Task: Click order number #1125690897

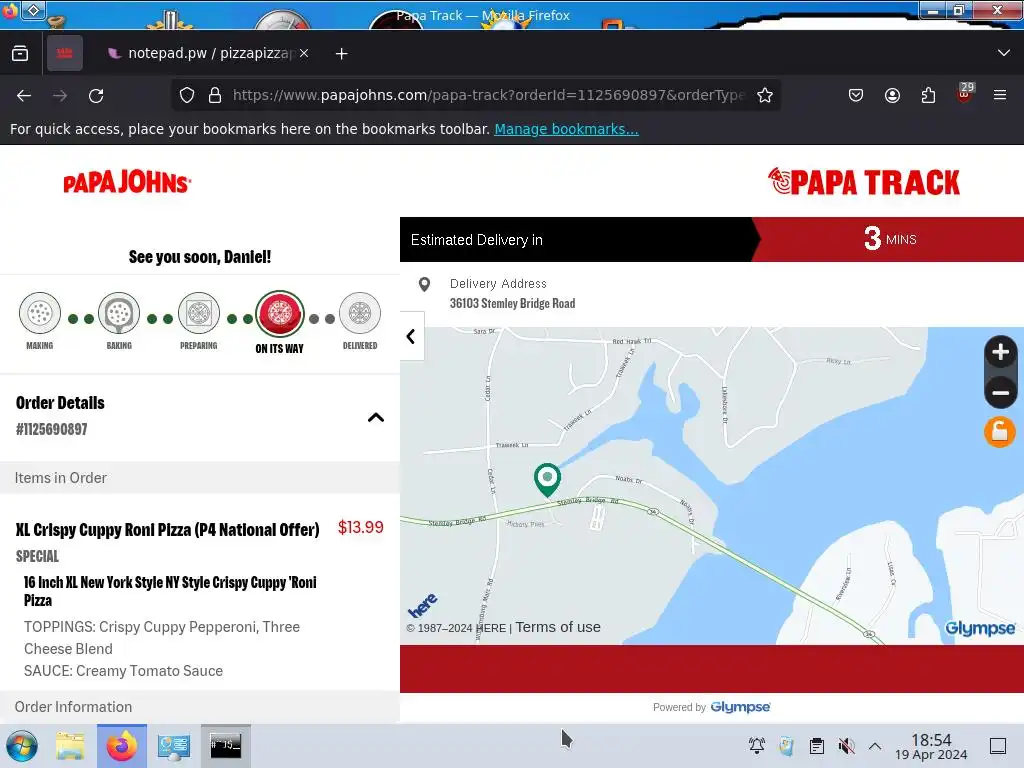Action: coord(52,429)
